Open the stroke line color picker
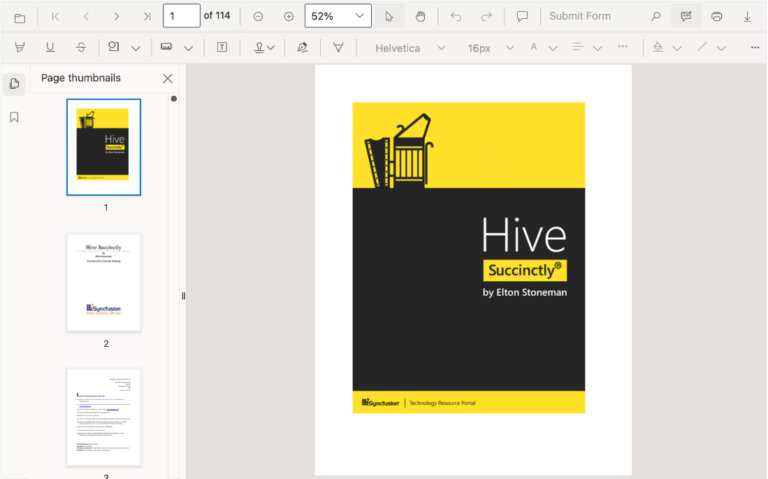 (711, 48)
